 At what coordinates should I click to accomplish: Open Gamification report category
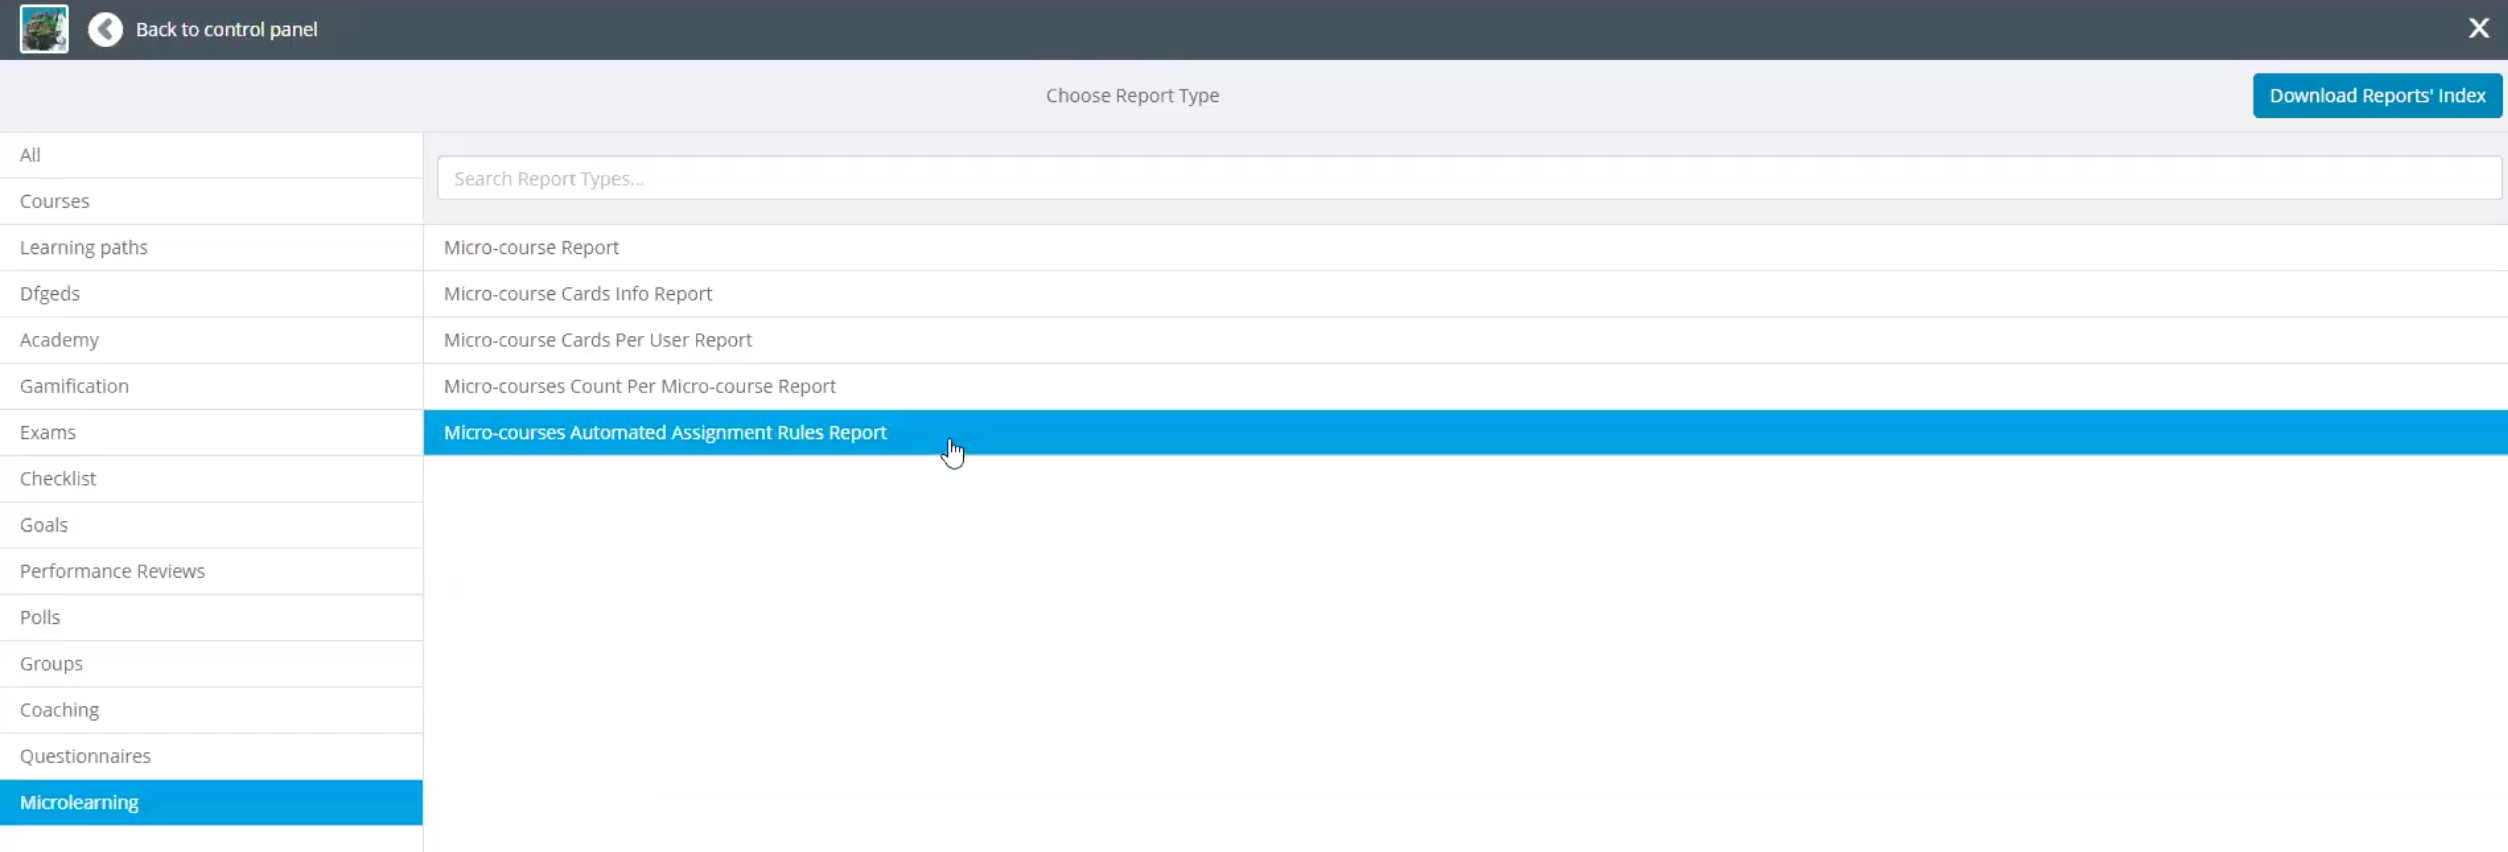[74, 386]
